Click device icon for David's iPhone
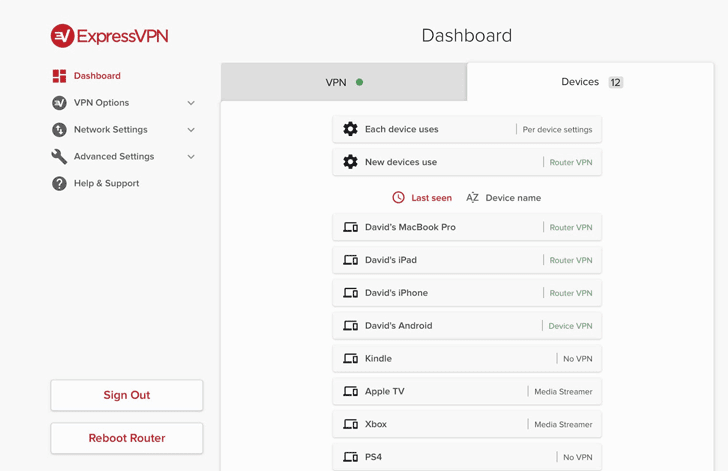728x471 pixels. tap(351, 293)
